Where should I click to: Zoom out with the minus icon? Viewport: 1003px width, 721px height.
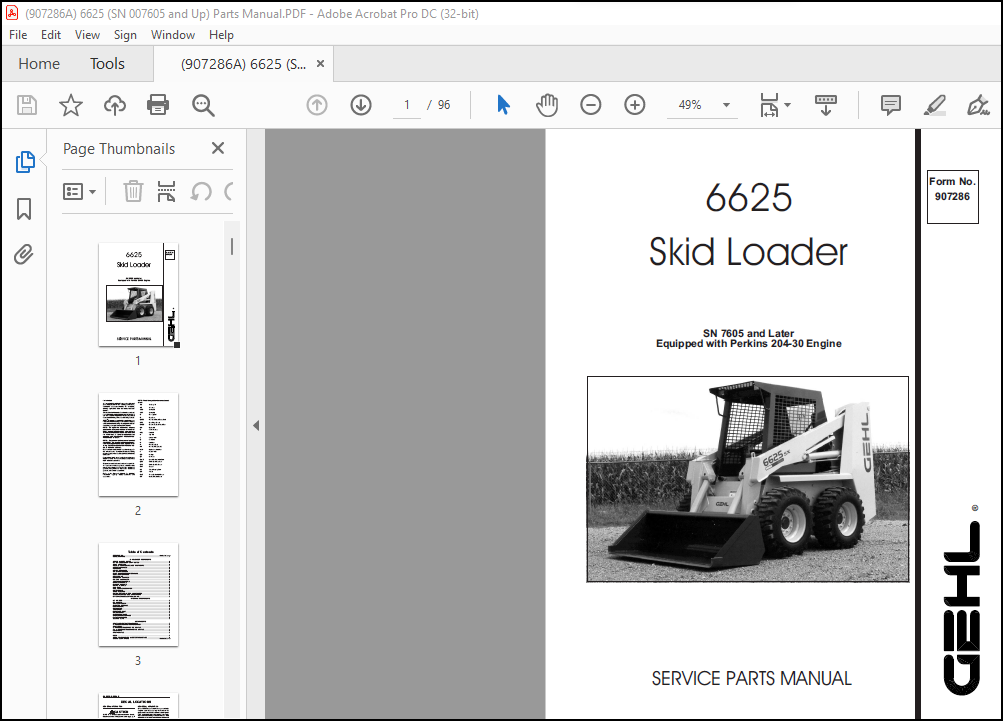click(x=590, y=105)
